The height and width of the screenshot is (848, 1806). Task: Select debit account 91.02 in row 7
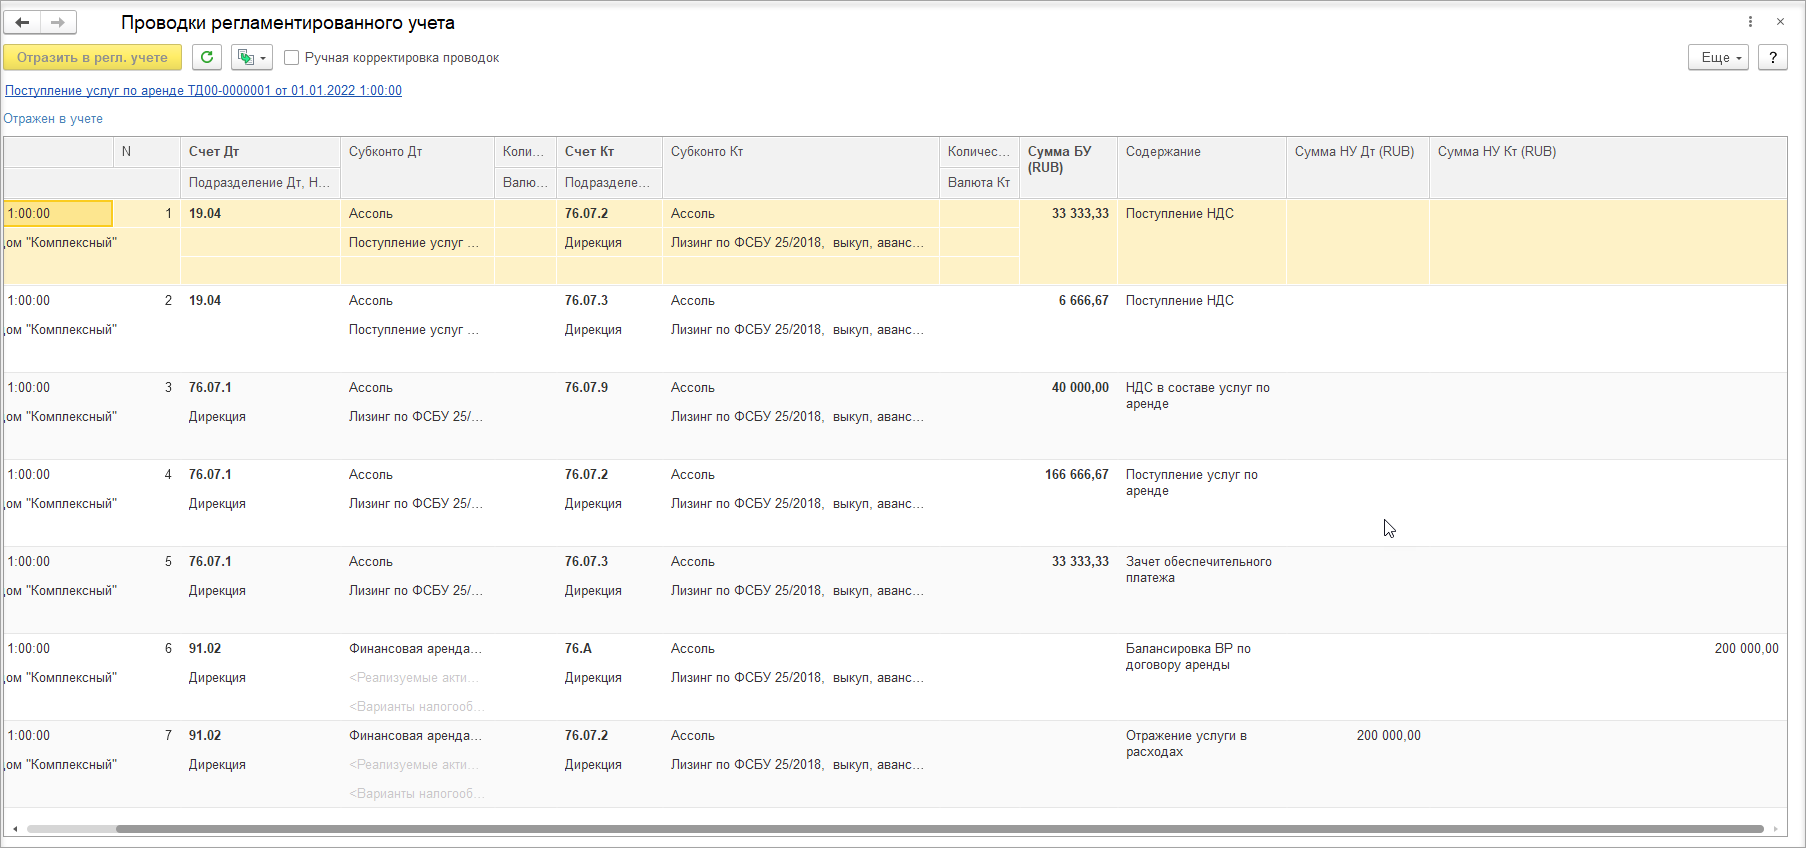(205, 735)
